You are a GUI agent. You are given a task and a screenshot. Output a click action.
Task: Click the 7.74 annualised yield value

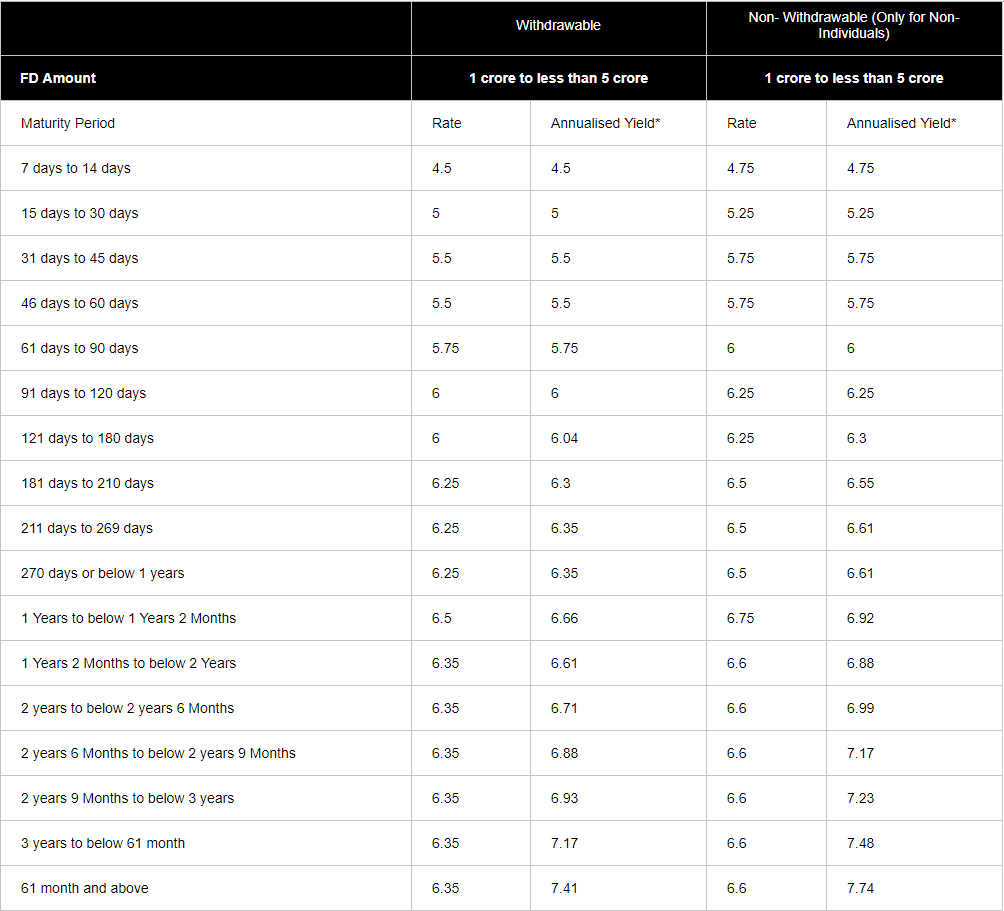coord(860,889)
